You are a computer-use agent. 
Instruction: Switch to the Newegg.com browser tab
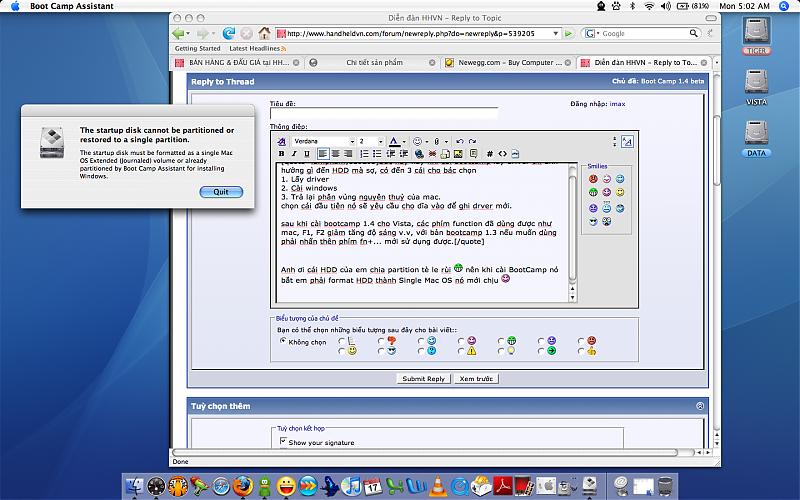[507, 62]
